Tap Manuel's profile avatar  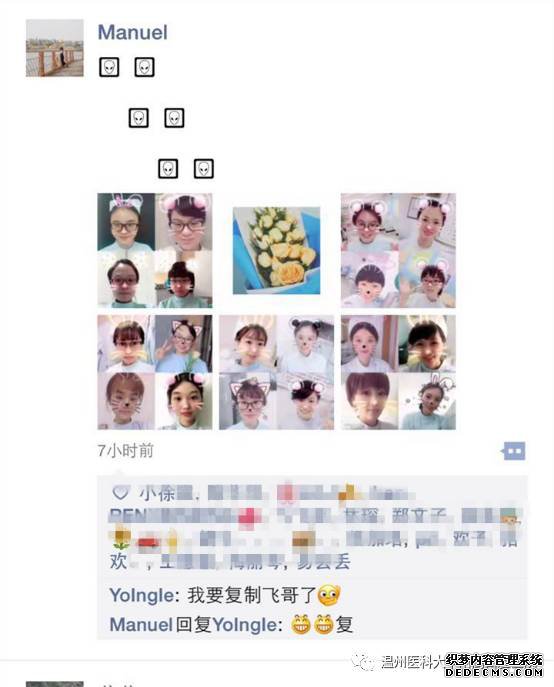(55, 48)
